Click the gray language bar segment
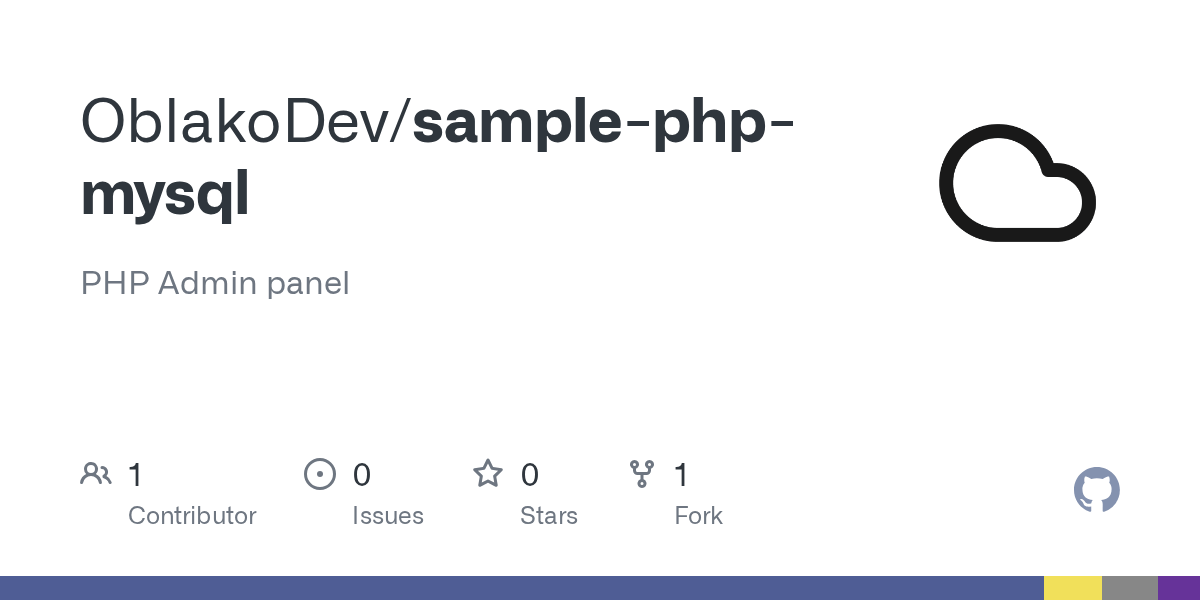 pyautogui.click(x=1130, y=588)
